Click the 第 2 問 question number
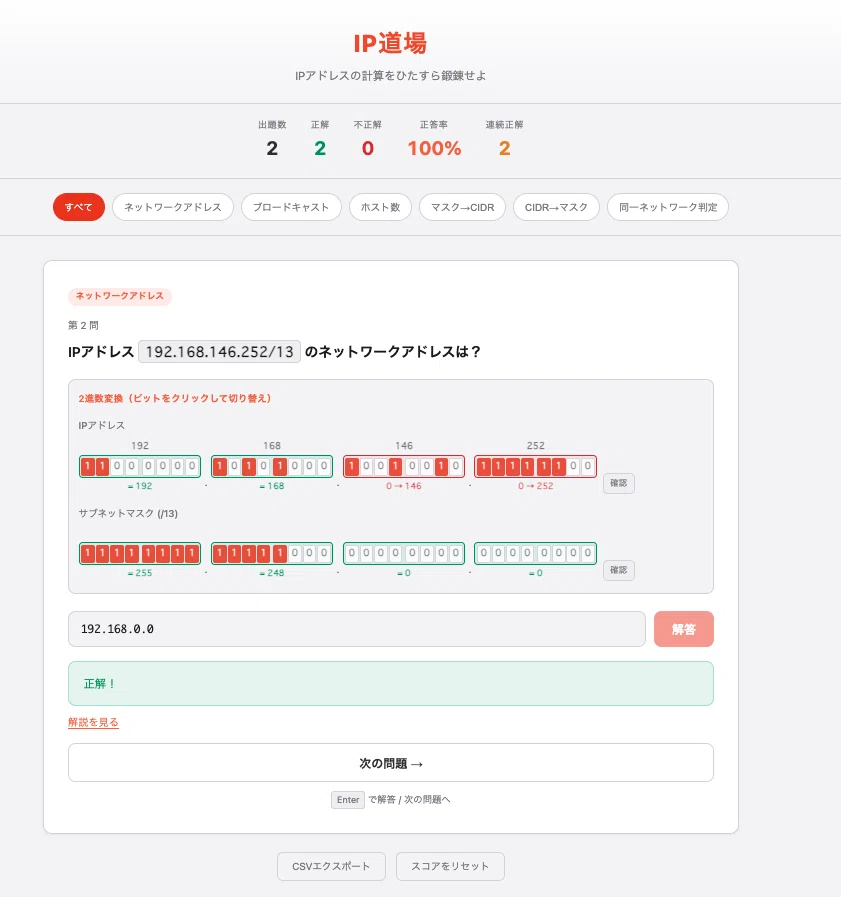This screenshot has width=841, height=897. click(x=83, y=326)
